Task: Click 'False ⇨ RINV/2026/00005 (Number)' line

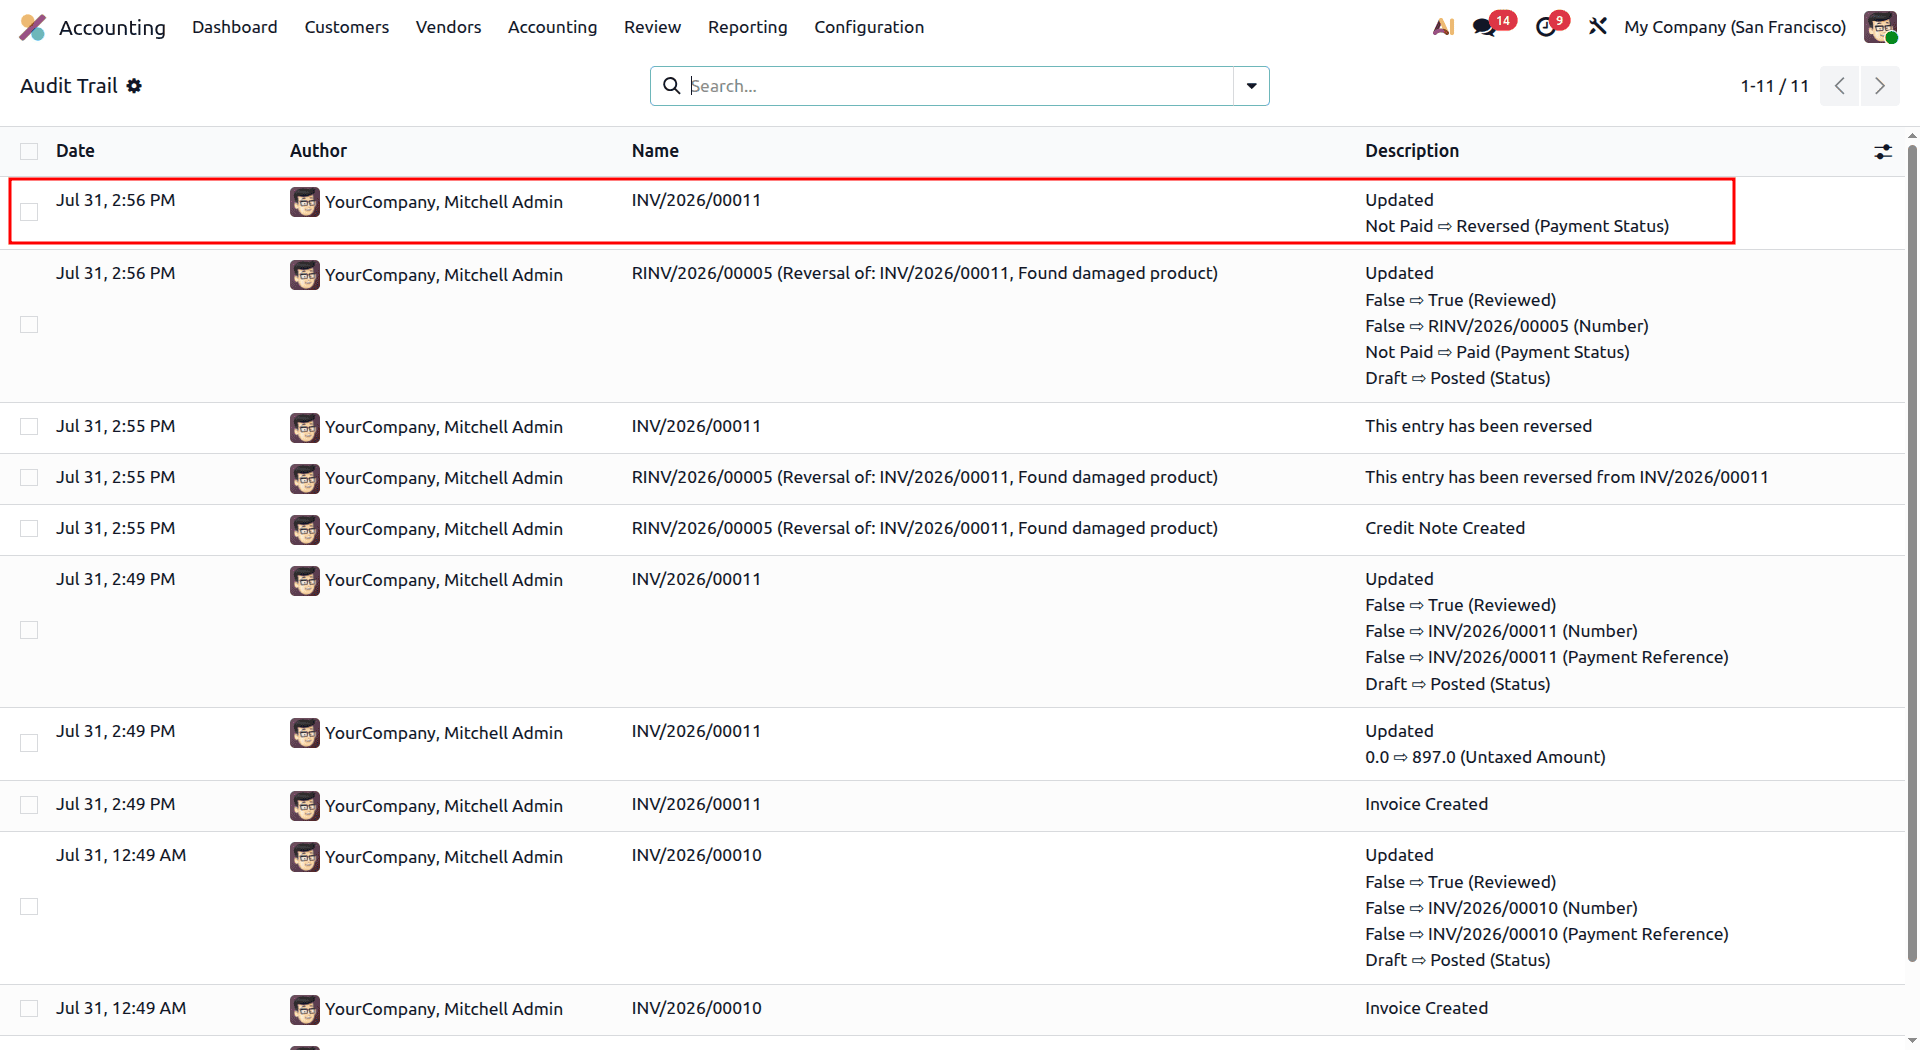Action: (x=1507, y=326)
